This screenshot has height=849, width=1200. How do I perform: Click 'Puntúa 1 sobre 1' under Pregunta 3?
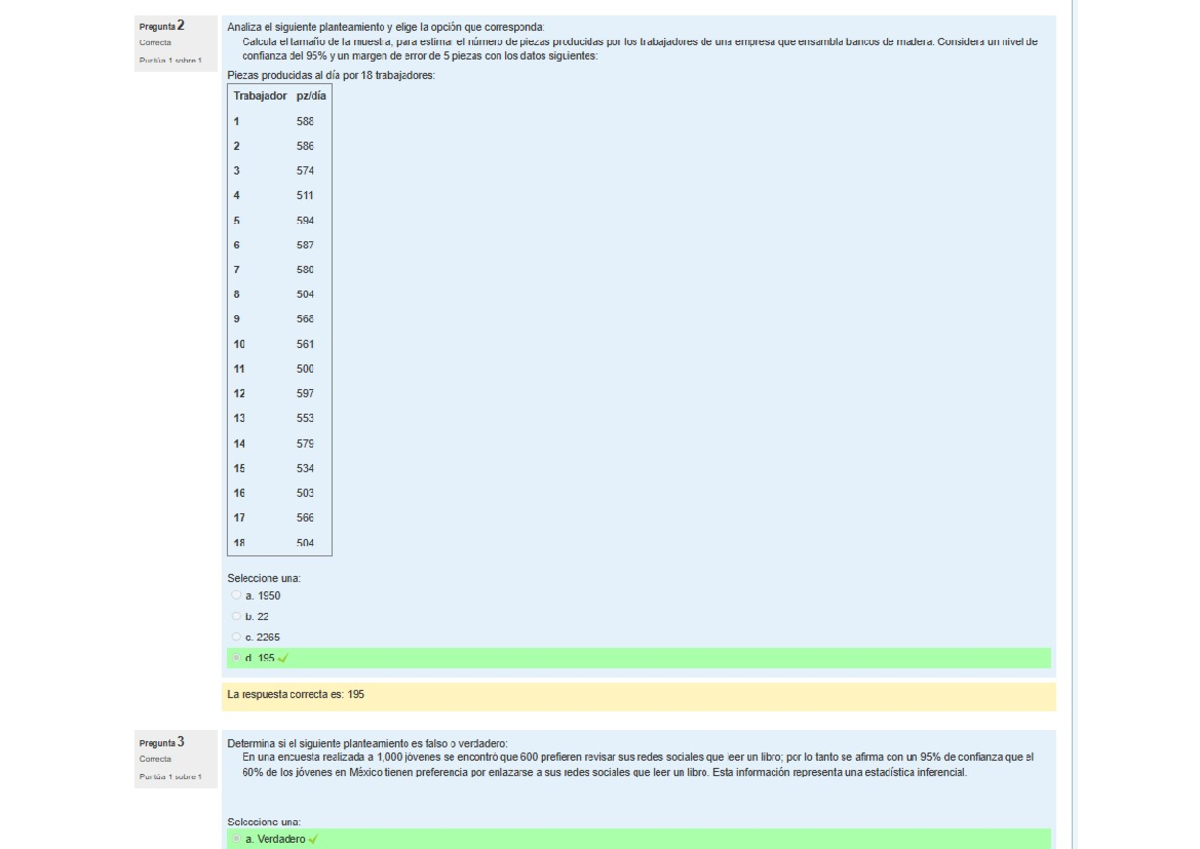click(x=170, y=777)
